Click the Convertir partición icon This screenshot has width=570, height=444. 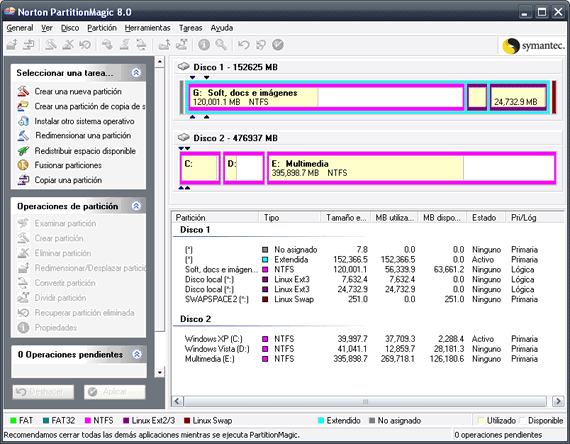(23, 283)
